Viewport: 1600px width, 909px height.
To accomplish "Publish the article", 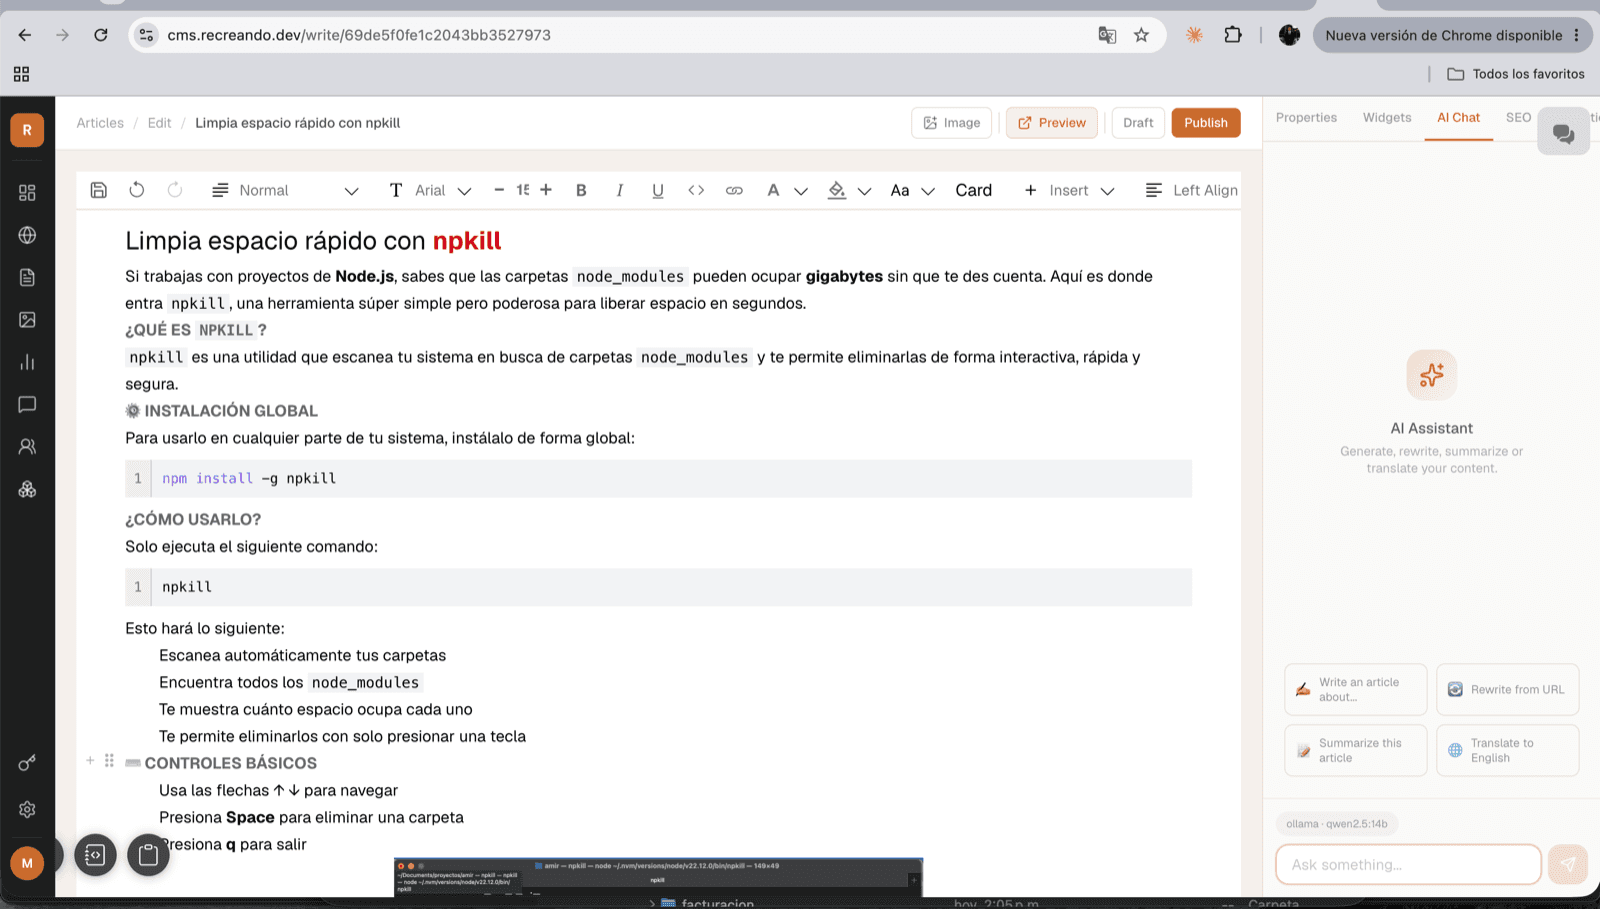I will click(x=1206, y=123).
